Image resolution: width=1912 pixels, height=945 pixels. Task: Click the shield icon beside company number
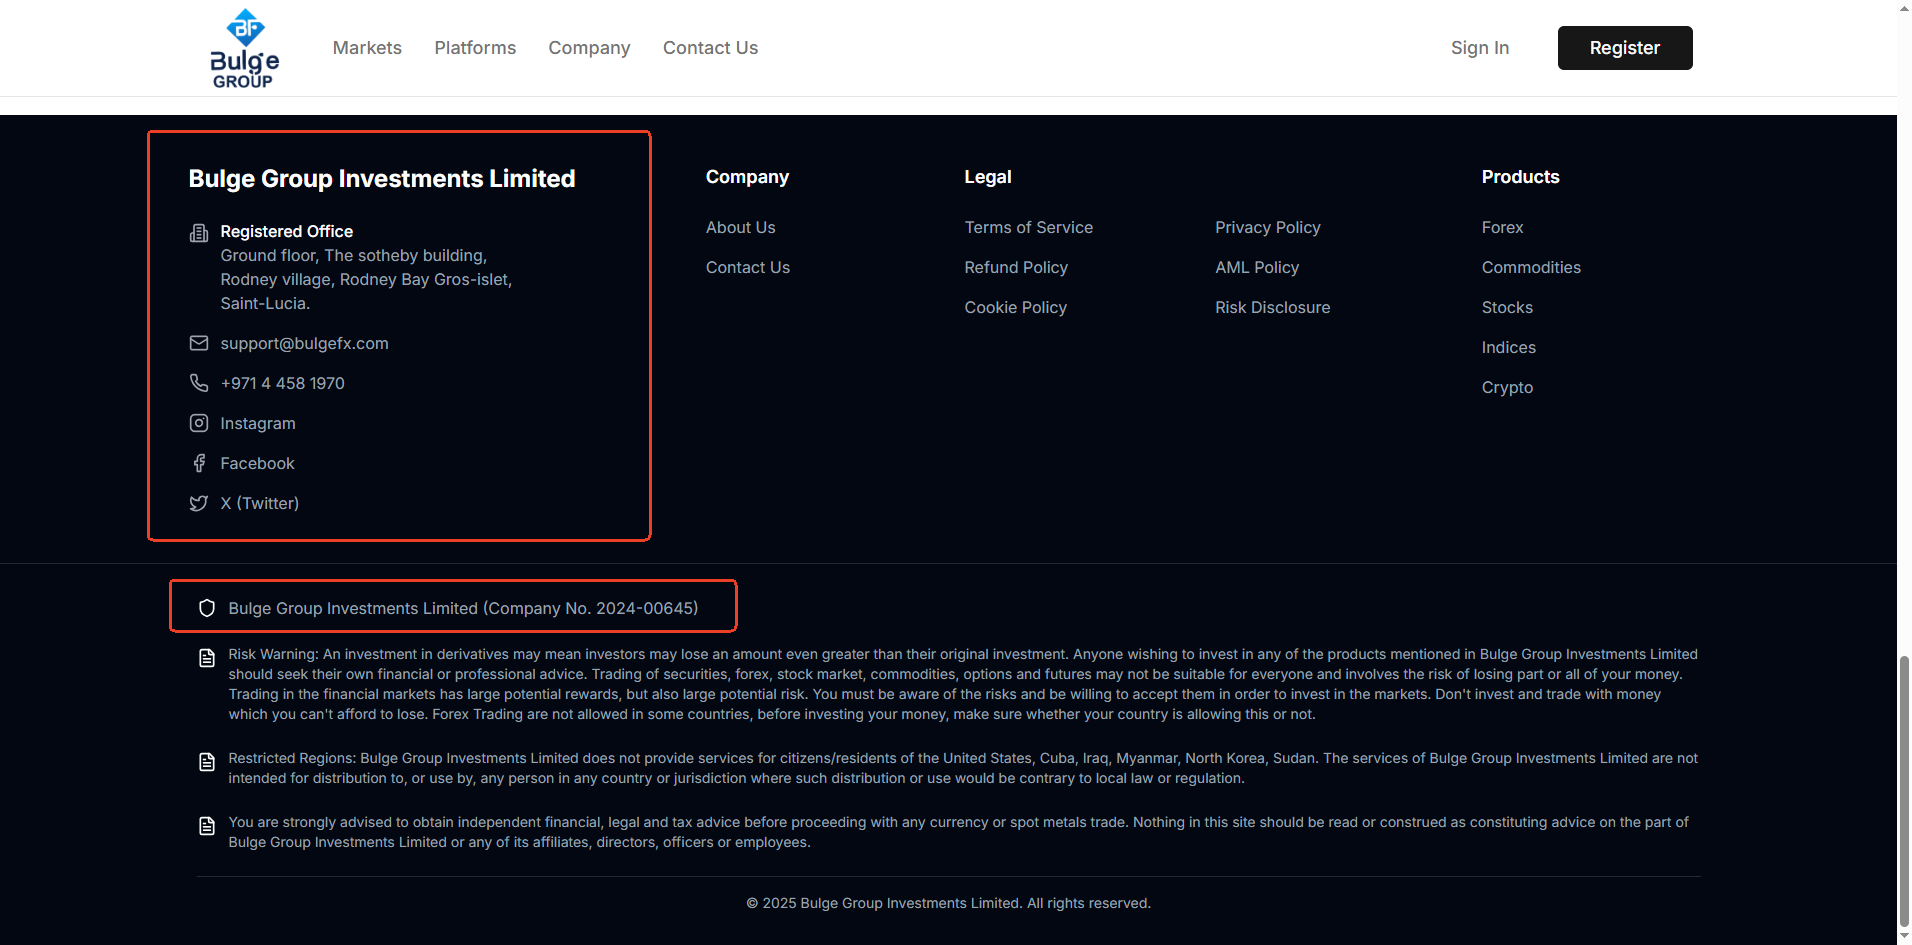[207, 608]
